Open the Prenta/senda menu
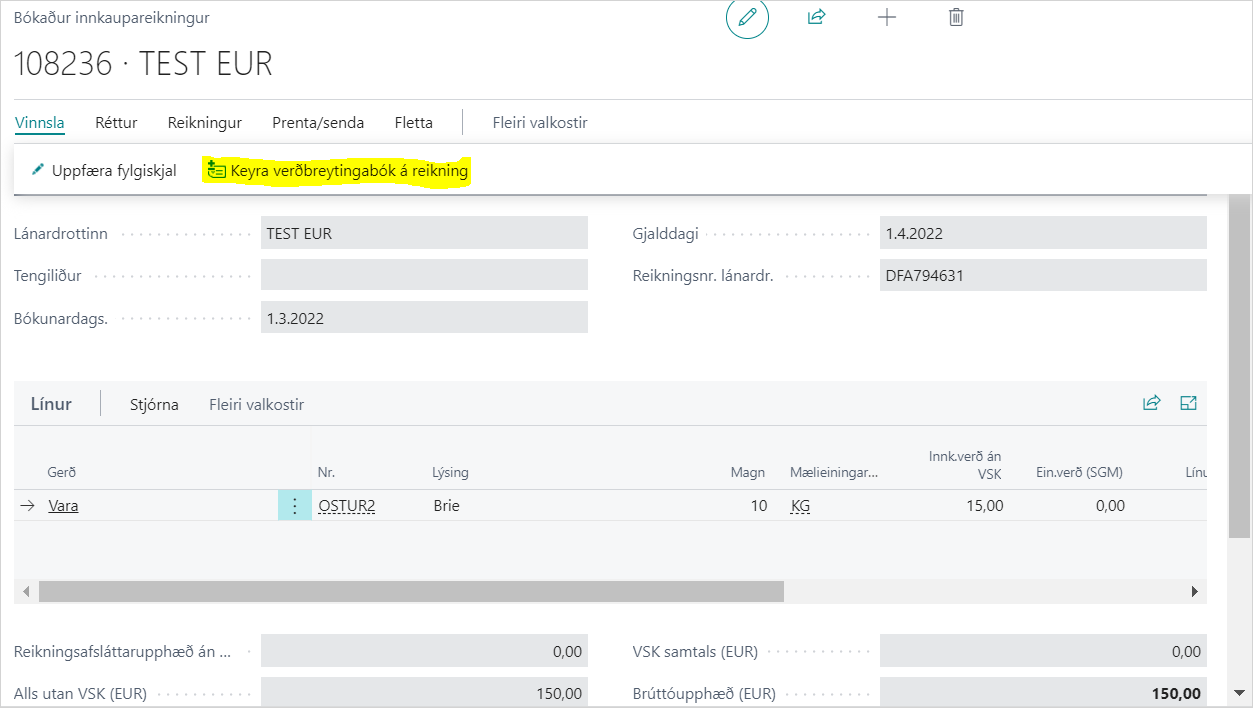Screen dimensions: 1253x708 click(318, 123)
